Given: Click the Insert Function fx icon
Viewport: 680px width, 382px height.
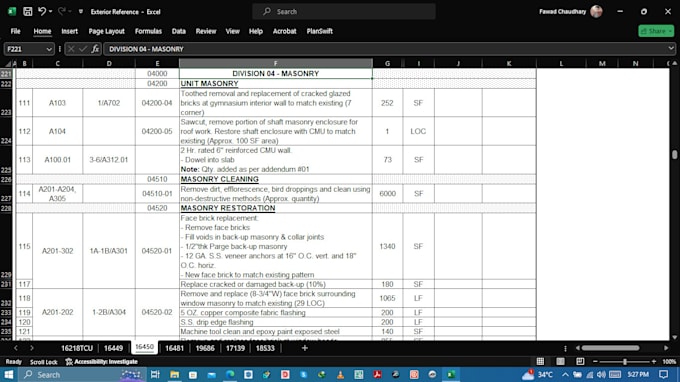Looking at the screenshot, I should (x=95, y=49).
